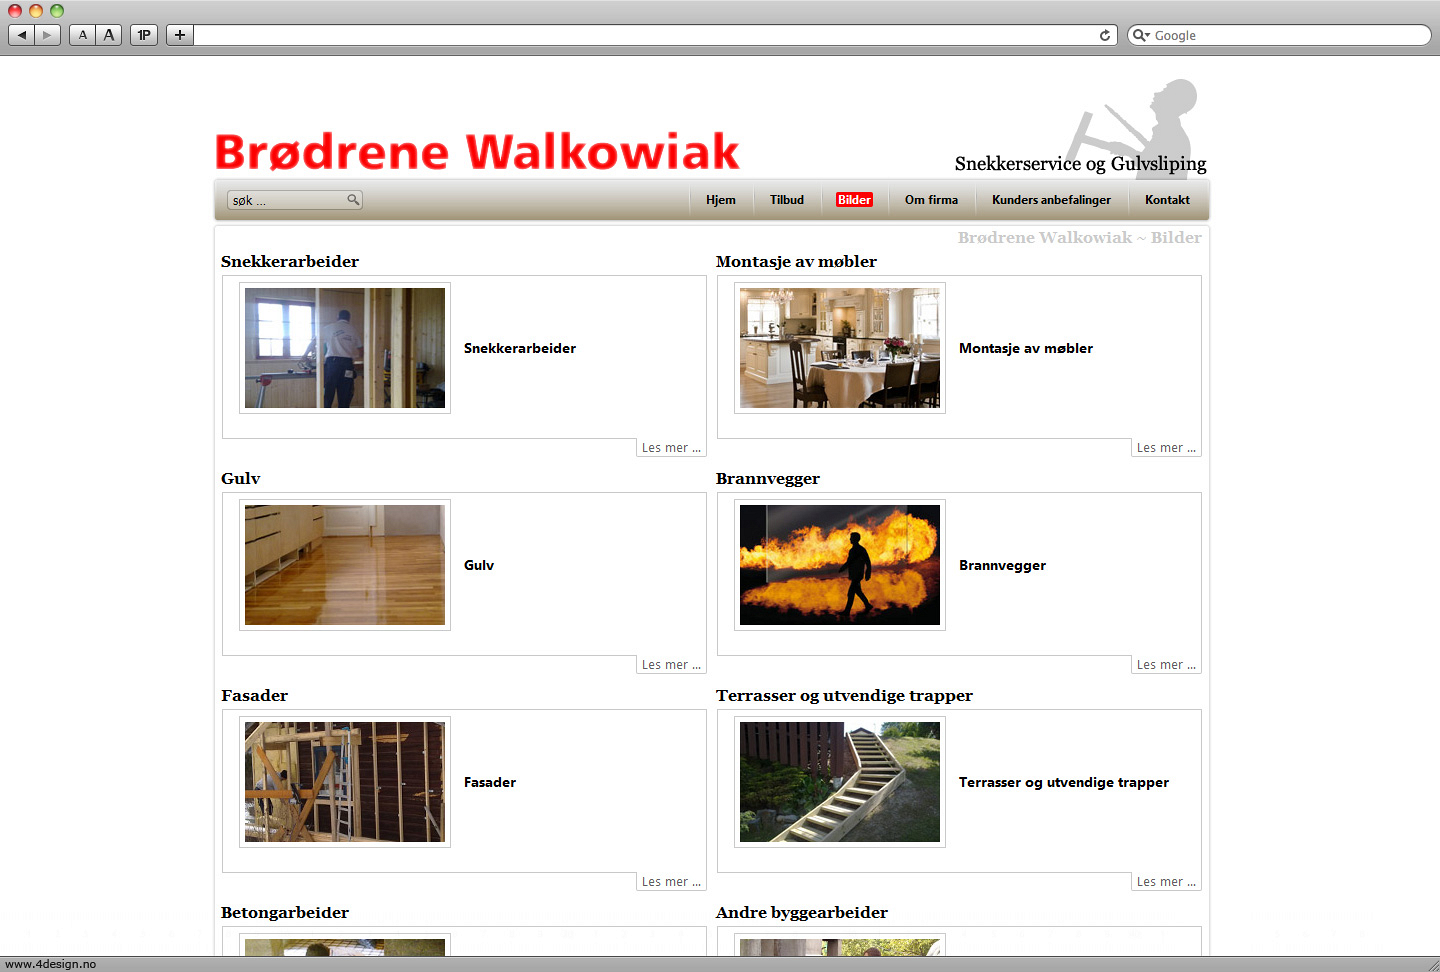The height and width of the screenshot is (972, 1440).
Task: Click bold Brannvegger caption beside photo
Action: [1002, 565]
